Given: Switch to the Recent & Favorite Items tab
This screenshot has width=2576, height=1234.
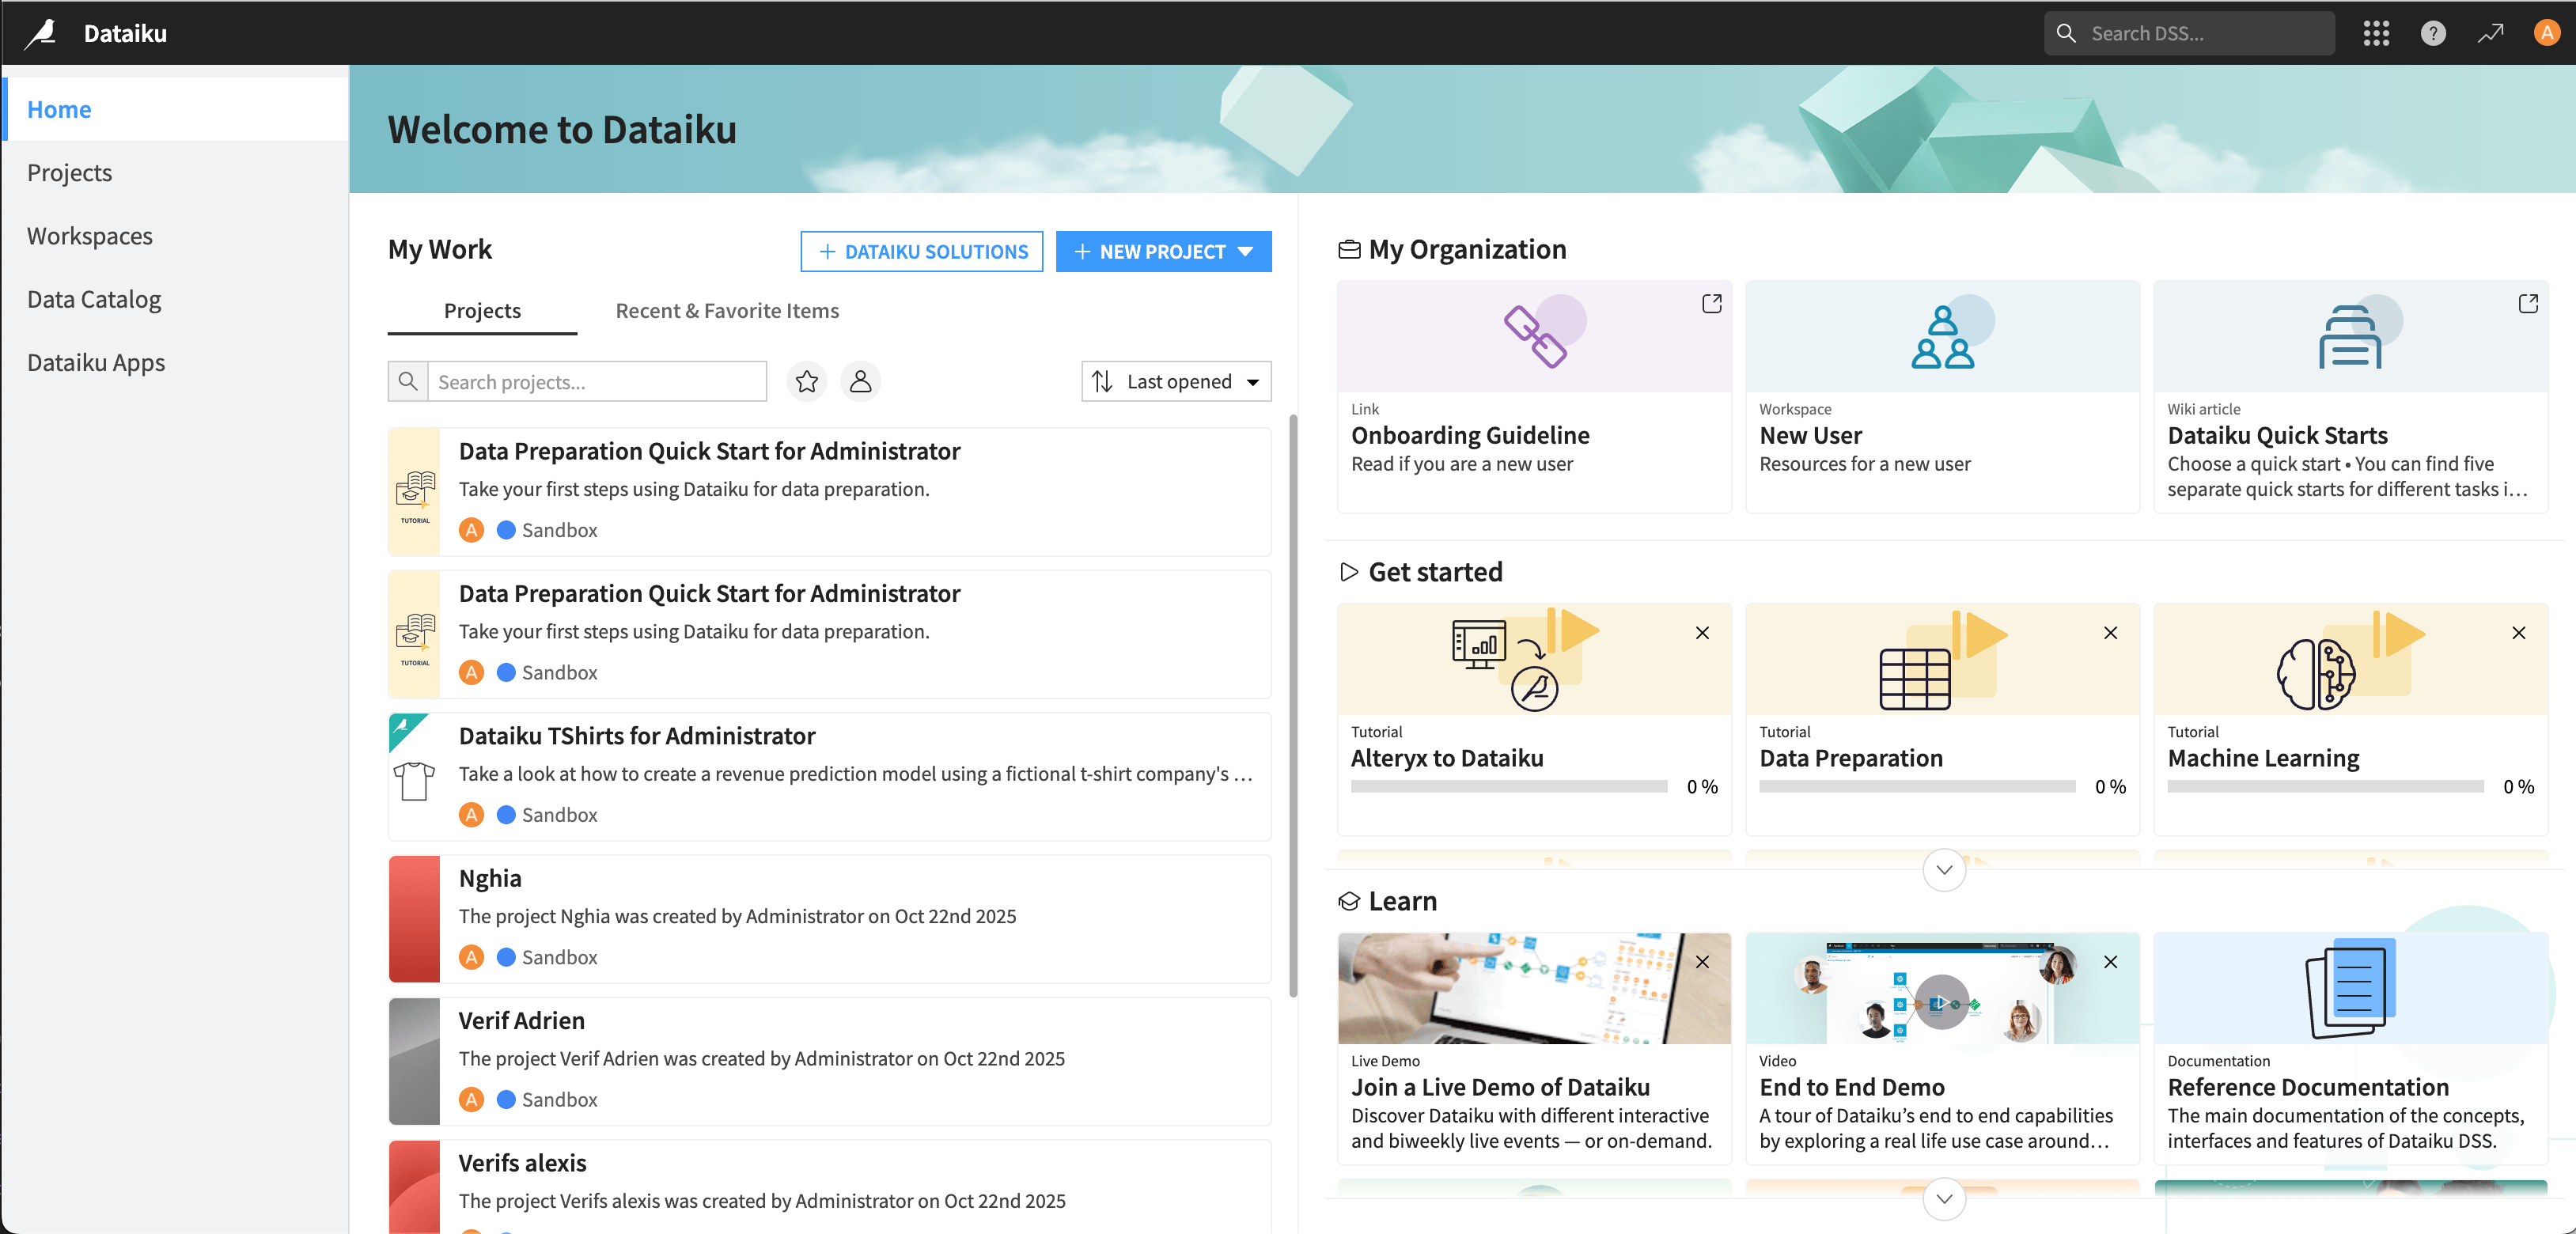Looking at the screenshot, I should [727, 310].
